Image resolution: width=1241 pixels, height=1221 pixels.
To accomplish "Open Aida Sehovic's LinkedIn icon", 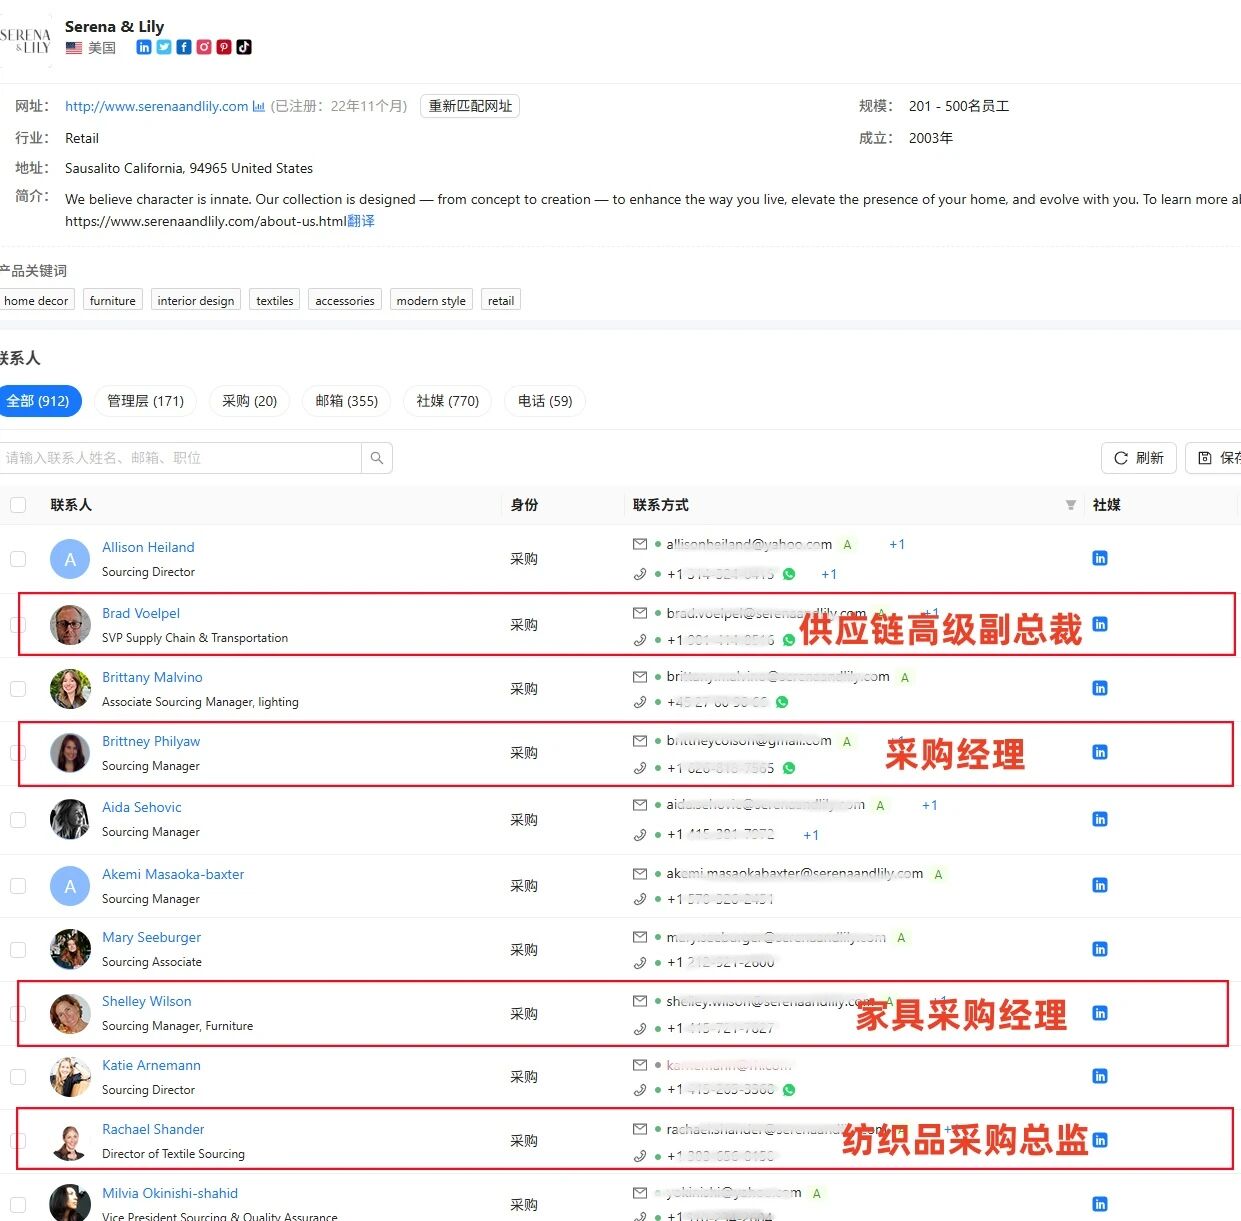I will click(x=1100, y=819).
